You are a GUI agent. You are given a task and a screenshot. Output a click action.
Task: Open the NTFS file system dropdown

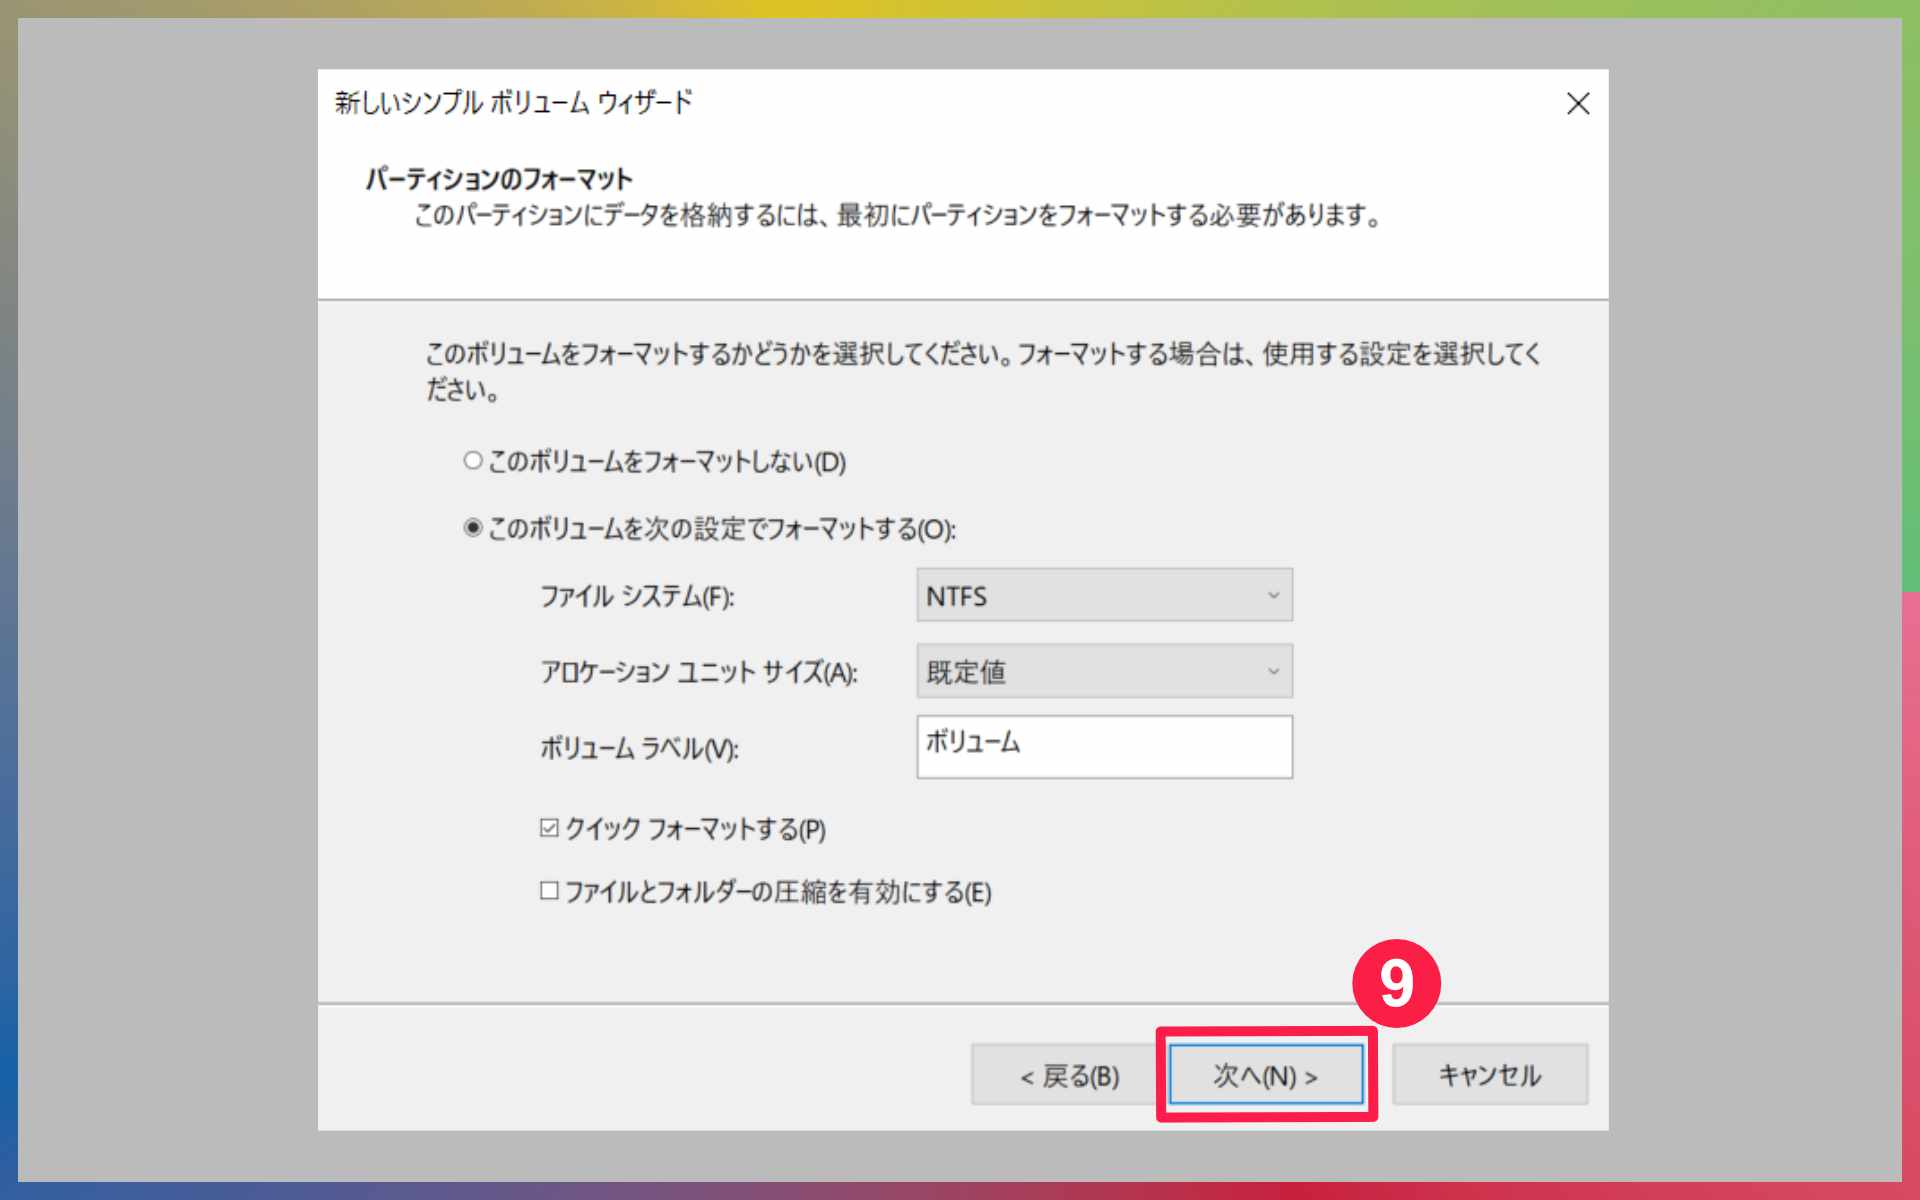[x=1090, y=596]
